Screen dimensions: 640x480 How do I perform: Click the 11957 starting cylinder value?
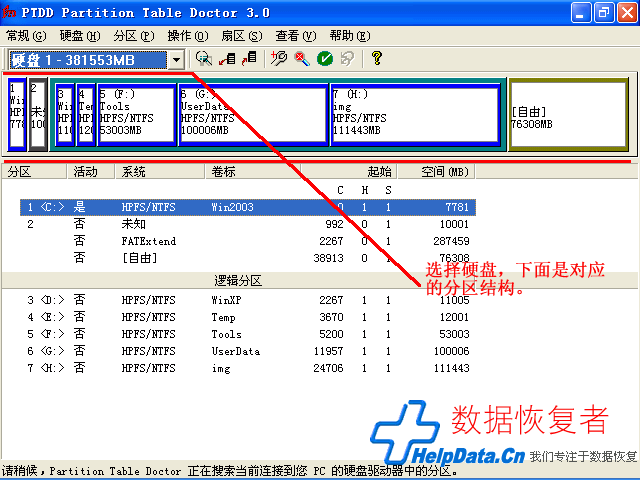pos(328,351)
